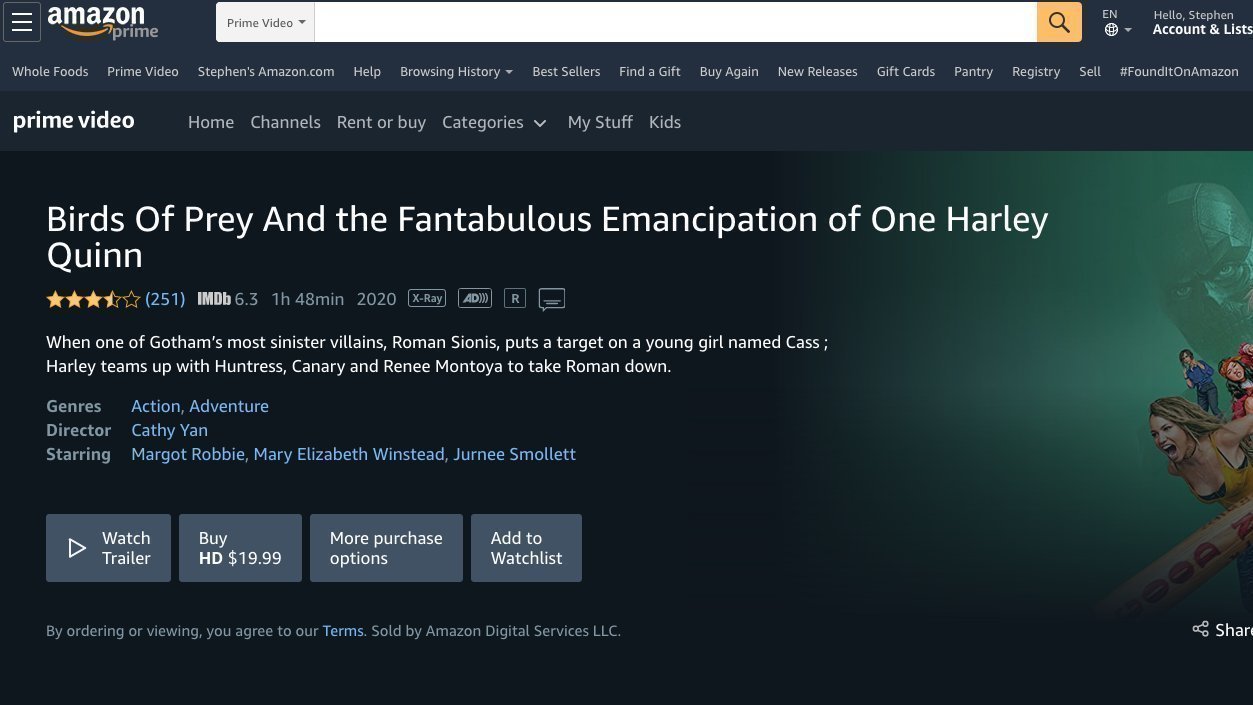Expand the Categories menu chevron

point(539,123)
